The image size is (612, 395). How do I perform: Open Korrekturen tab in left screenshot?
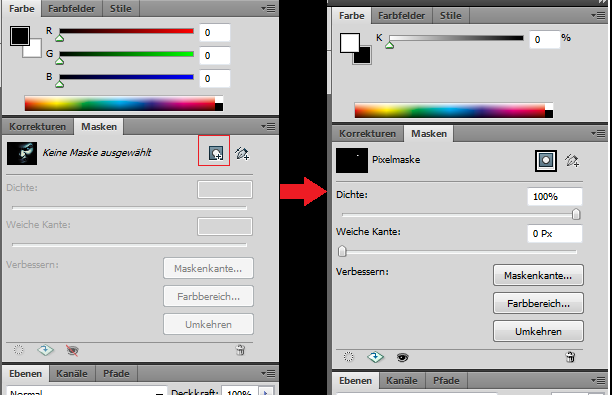tap(37, 126)
